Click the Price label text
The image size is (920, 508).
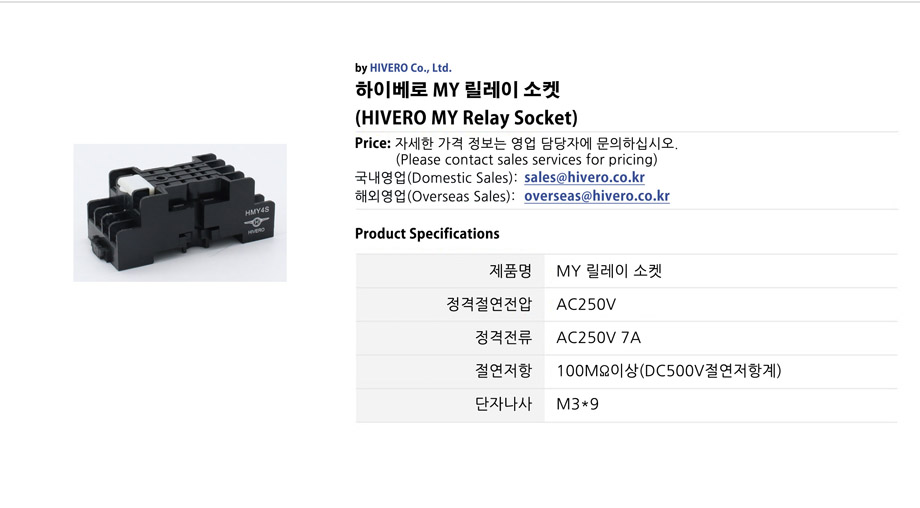(x=373, y=143)
